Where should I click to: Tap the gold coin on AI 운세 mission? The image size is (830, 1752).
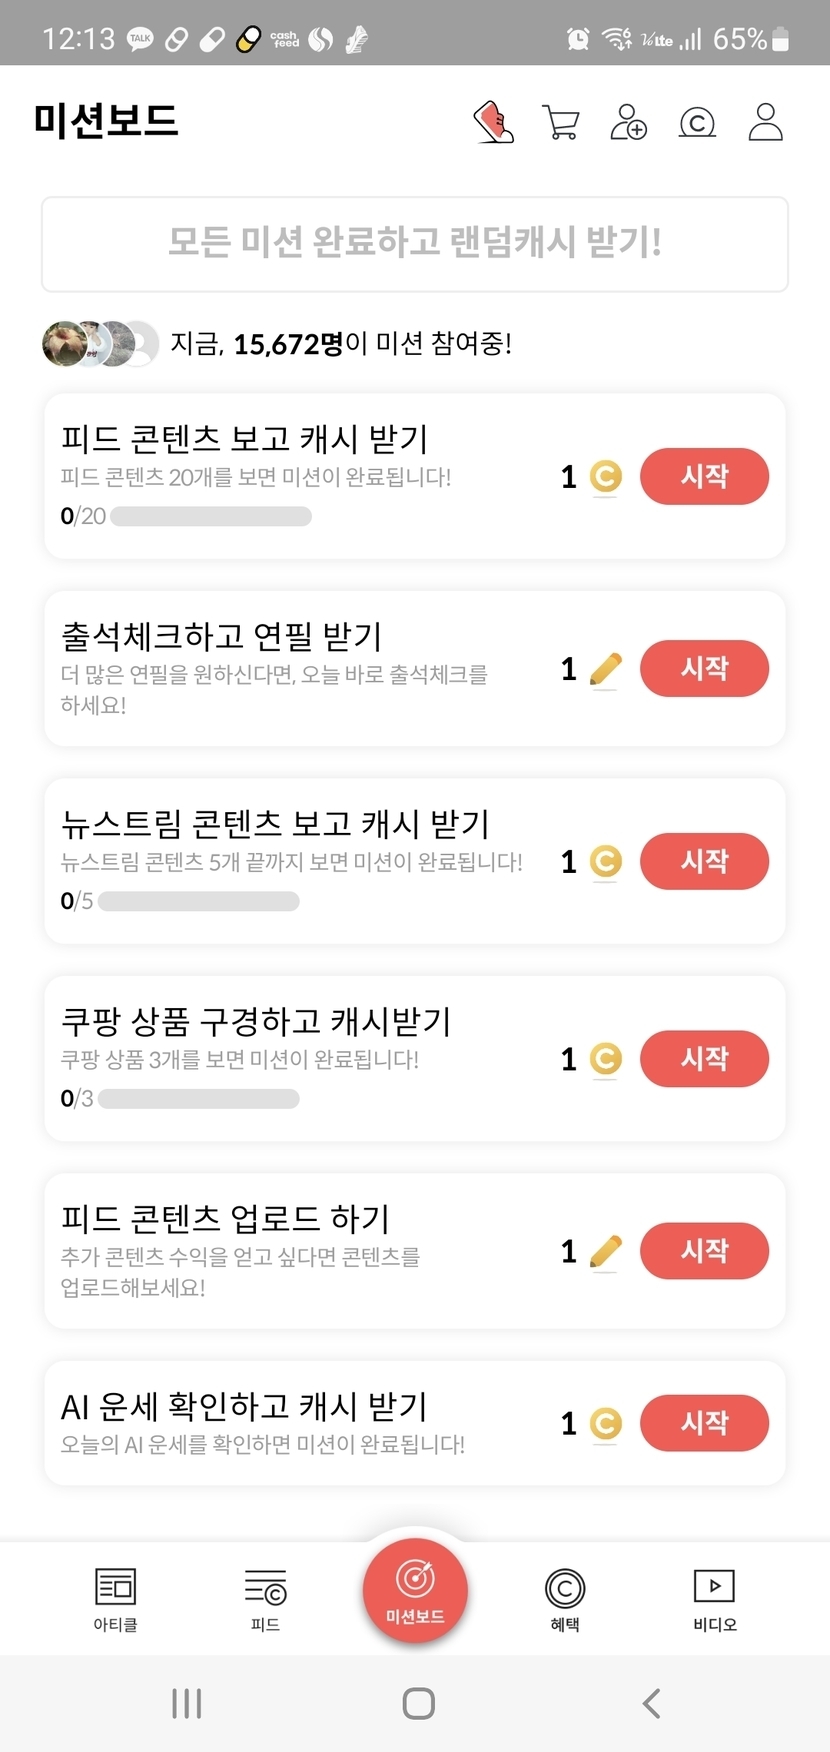pos(605,1423)
